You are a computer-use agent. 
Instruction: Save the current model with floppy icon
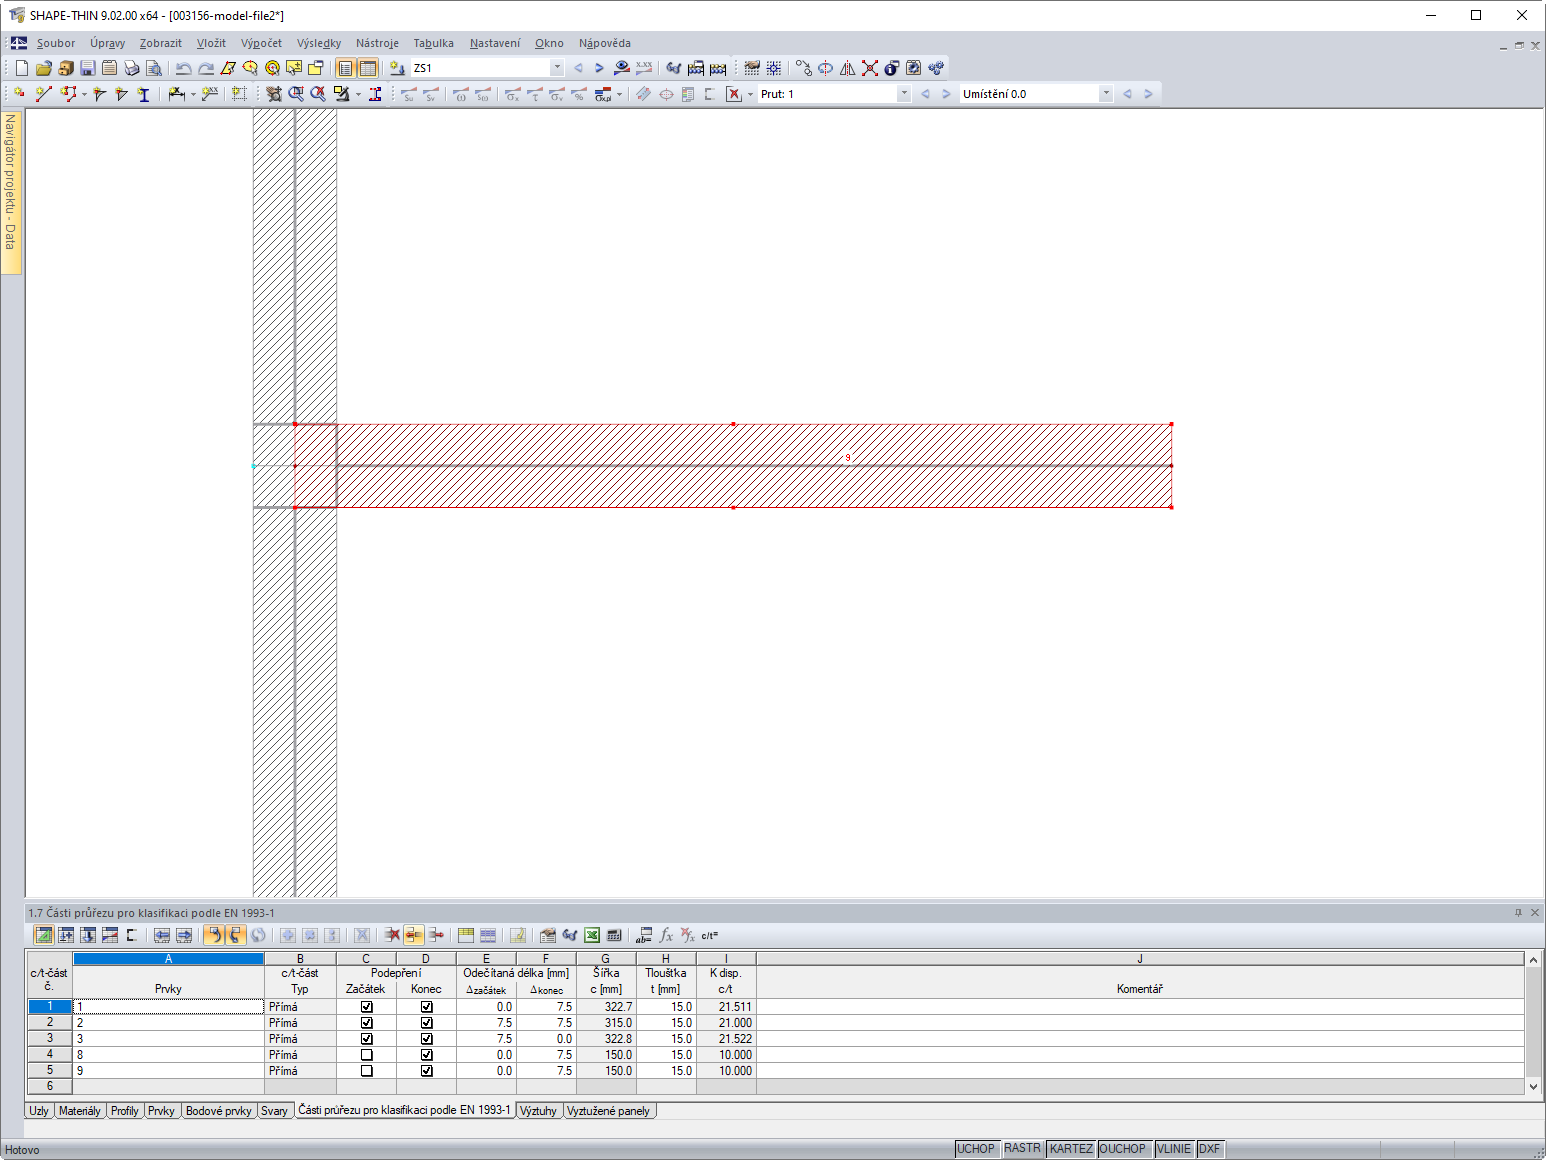[88, 68]
